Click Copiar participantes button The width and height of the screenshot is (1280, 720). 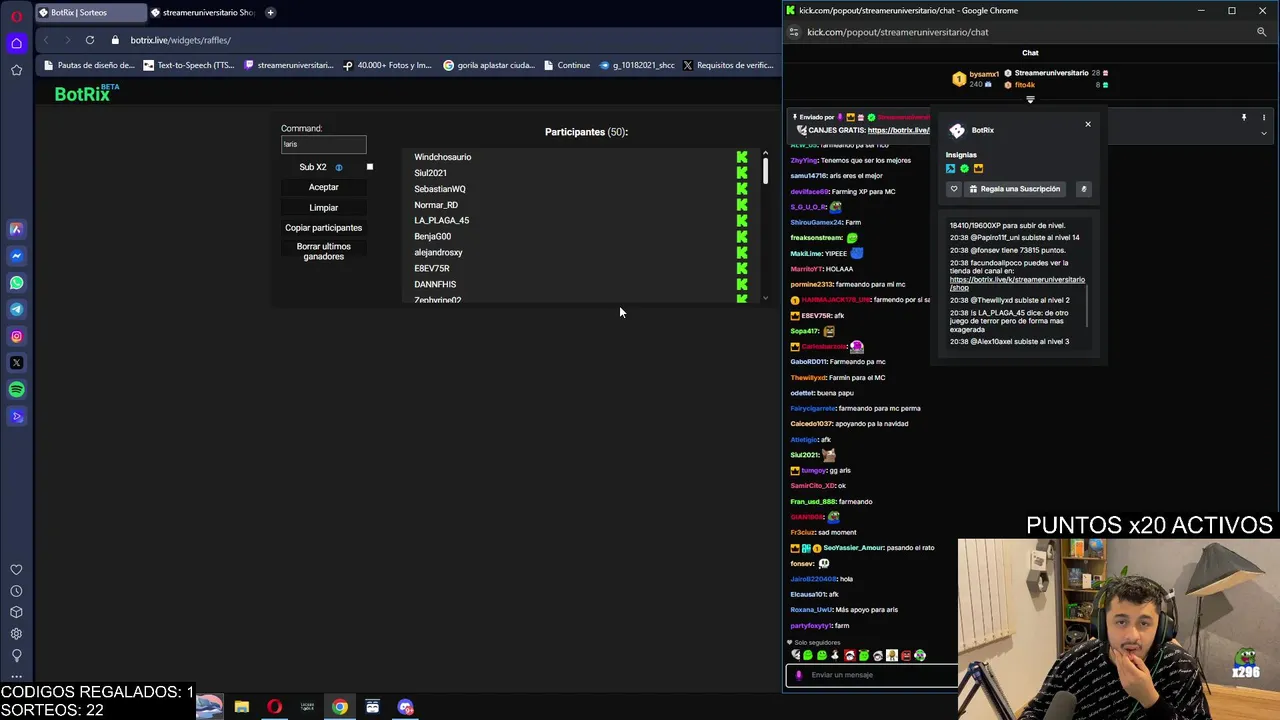pyautogui.click(x=323, y=228)
